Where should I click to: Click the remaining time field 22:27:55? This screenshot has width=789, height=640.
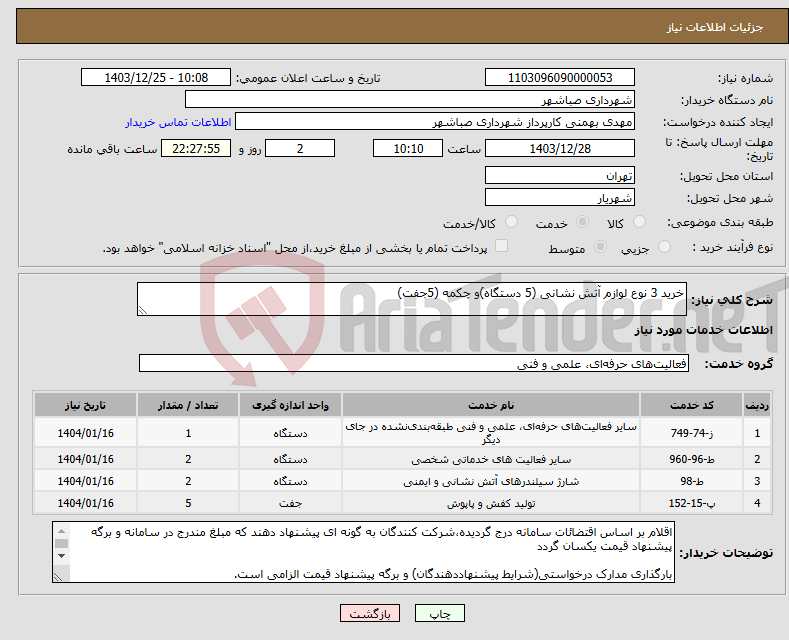coord(196,148)
